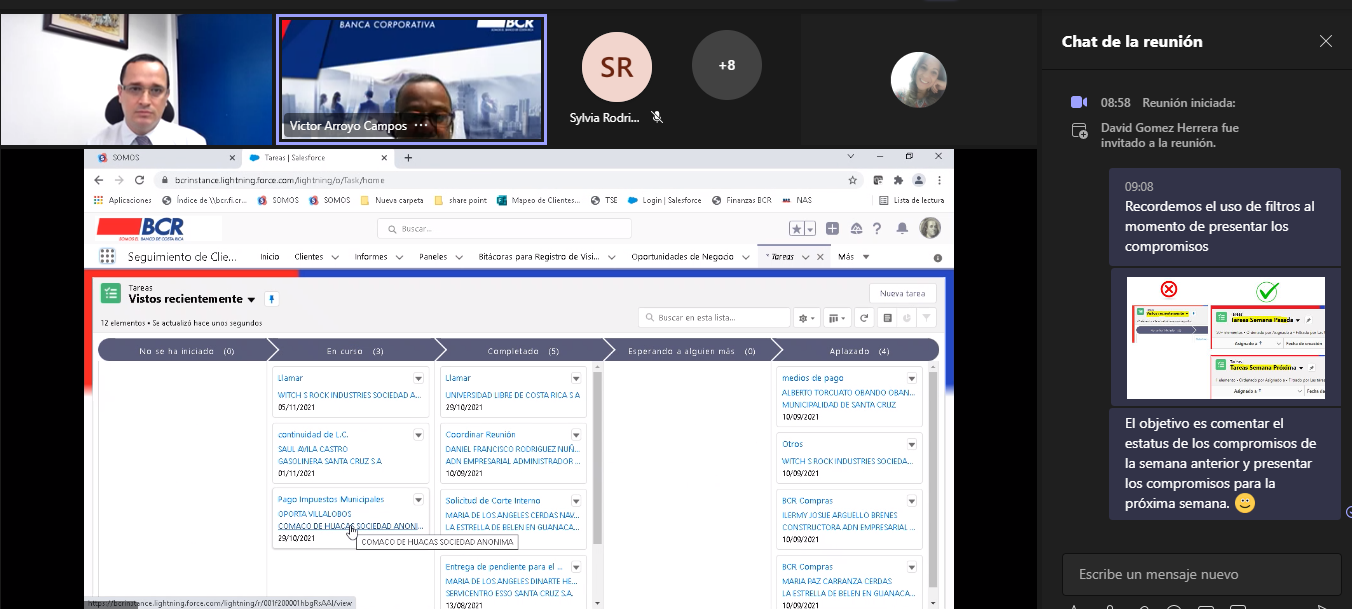This screenshot has width=1352, height=609.
Task: Open the notifications bell
Action: click(902, 228)
